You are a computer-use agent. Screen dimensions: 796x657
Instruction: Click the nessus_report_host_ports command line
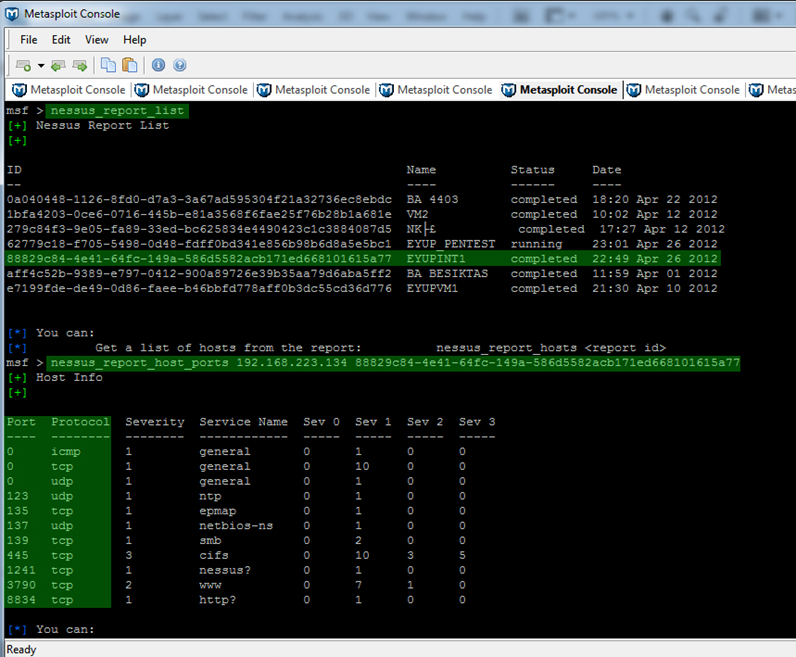click(x=395, y=363)
